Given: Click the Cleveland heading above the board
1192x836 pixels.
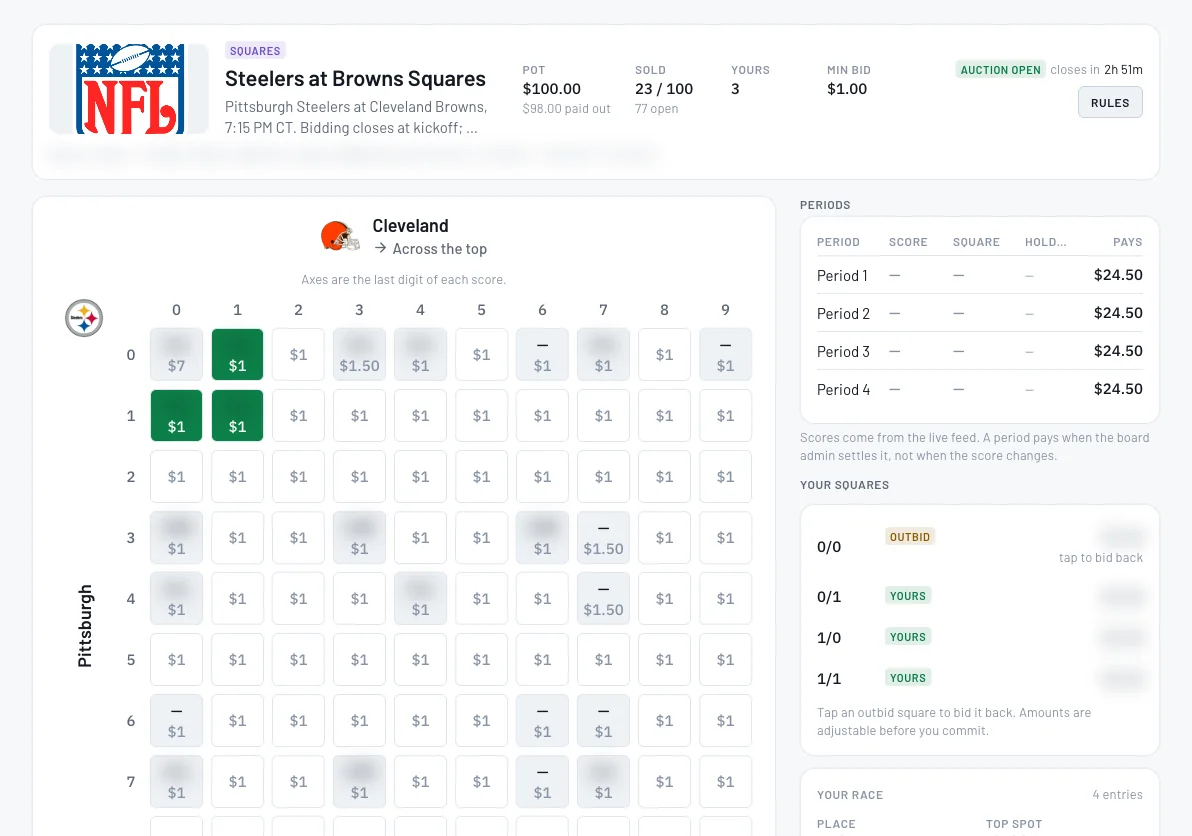Looking at the screenshot, I should click(411, 226).
